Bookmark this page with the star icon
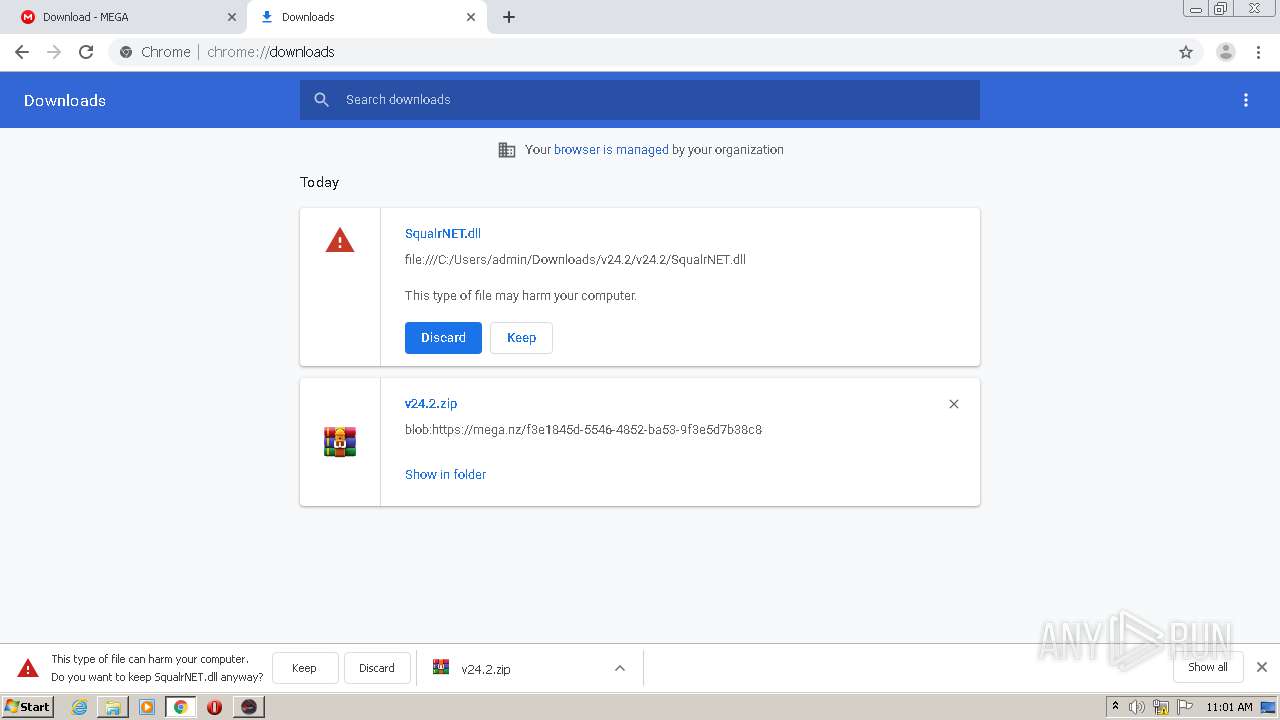 [1186, 52]
